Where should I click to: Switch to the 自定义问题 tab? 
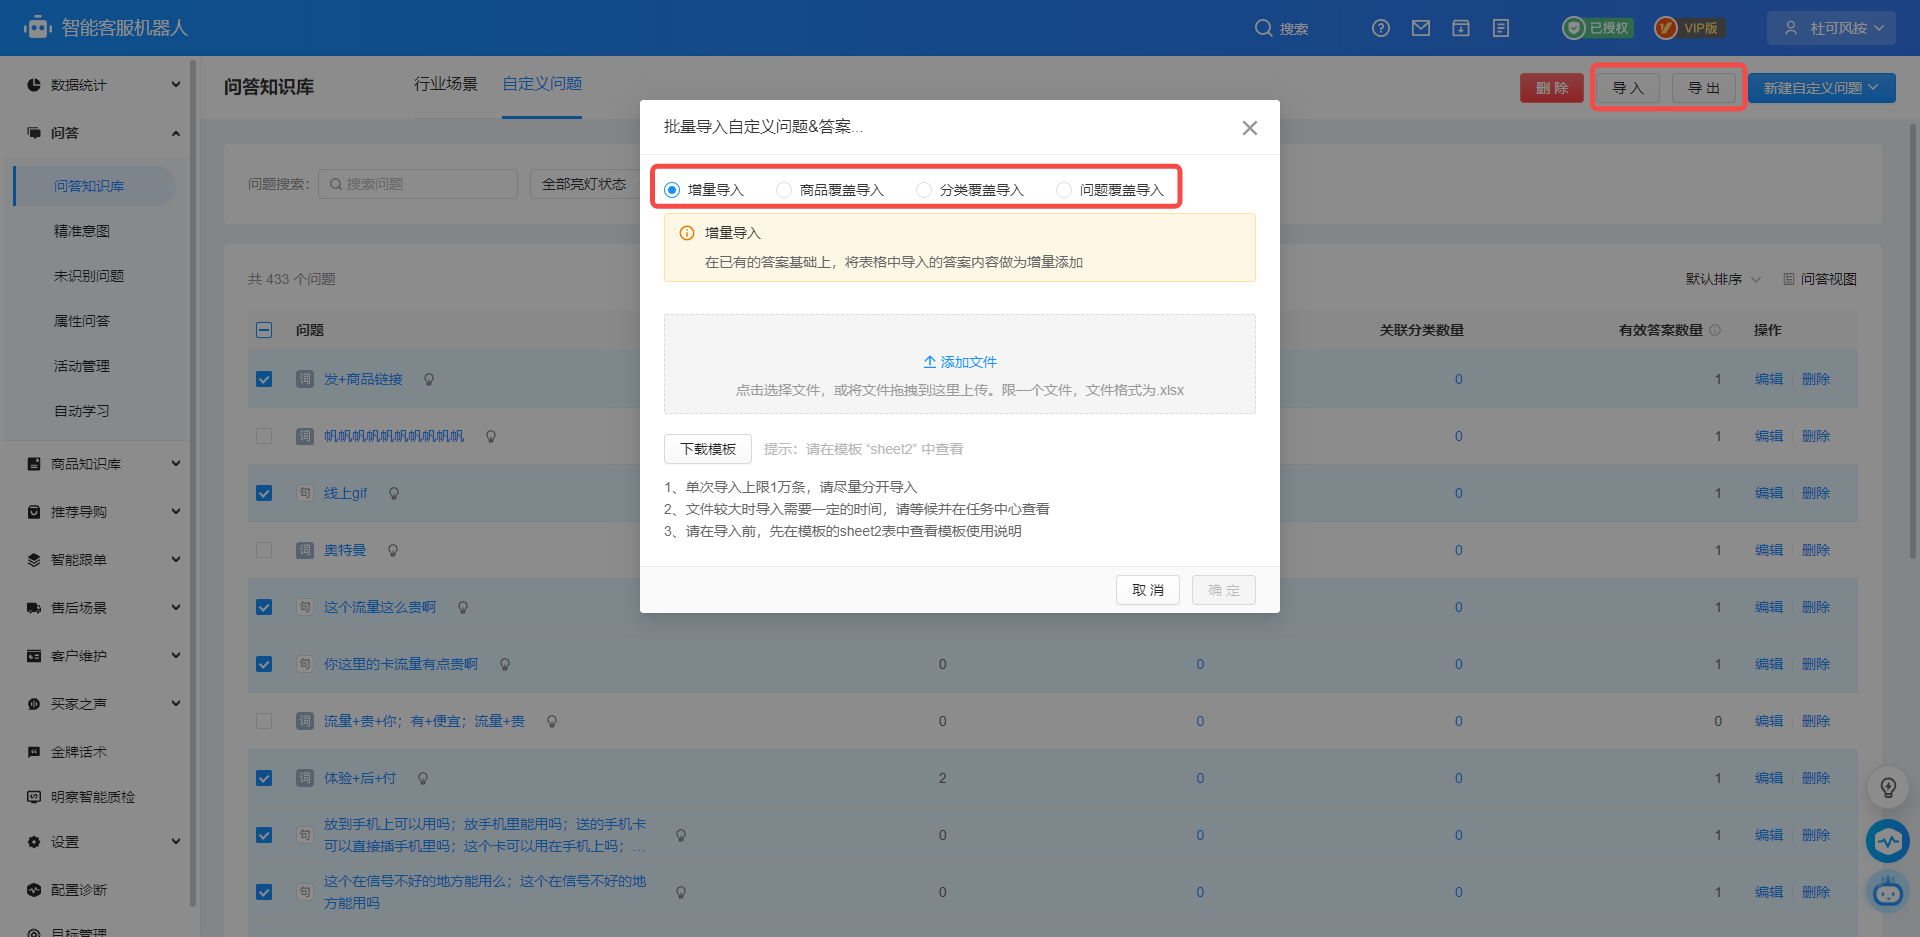(x=542, y=84)
